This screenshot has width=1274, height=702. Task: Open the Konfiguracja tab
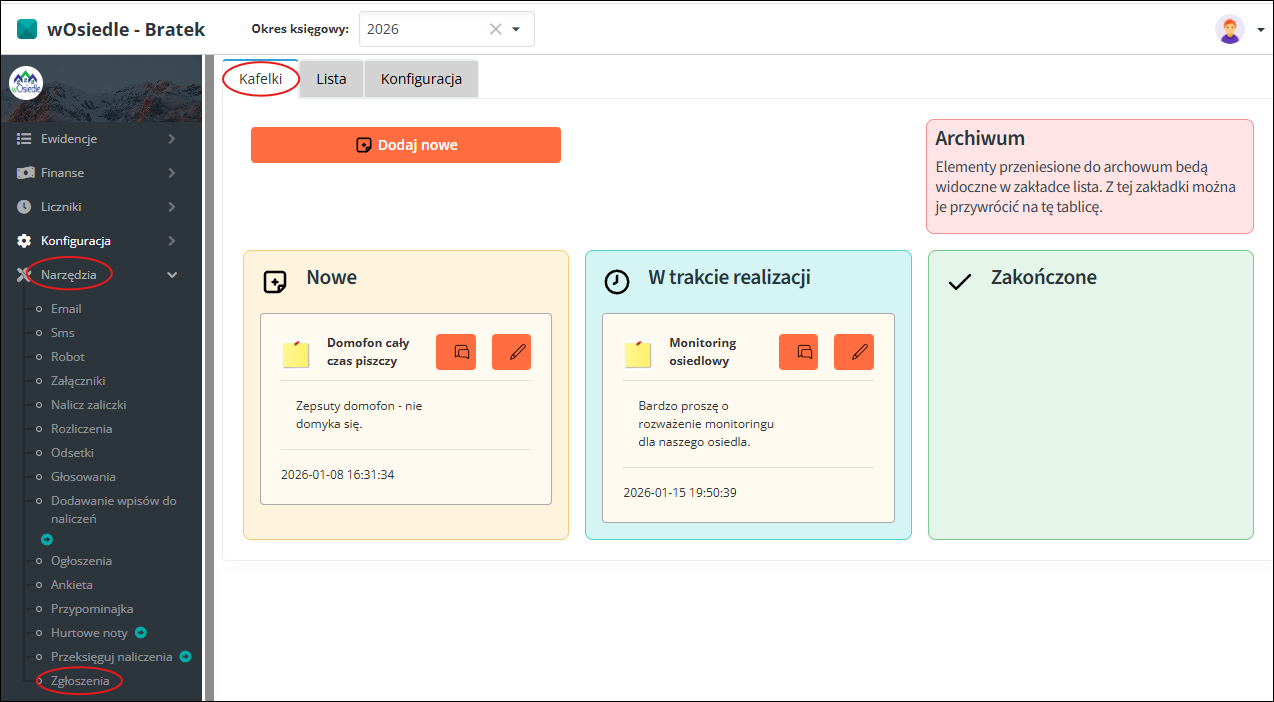421,79
